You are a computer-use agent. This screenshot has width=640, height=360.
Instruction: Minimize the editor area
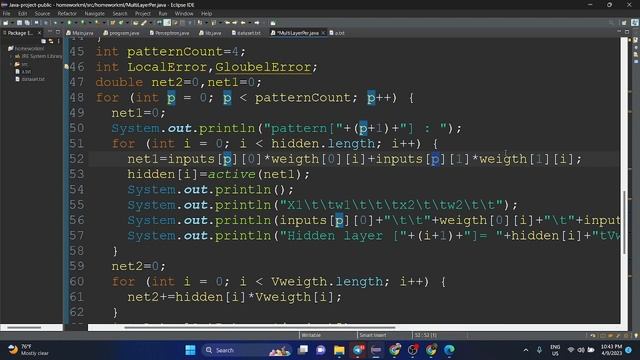pyautogui.click(x=619, y=31)
